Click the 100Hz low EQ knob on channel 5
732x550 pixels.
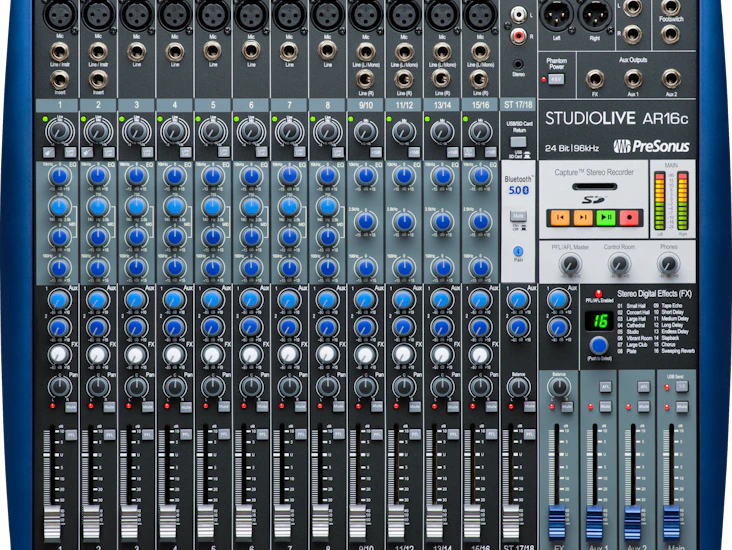pos(213,268)
